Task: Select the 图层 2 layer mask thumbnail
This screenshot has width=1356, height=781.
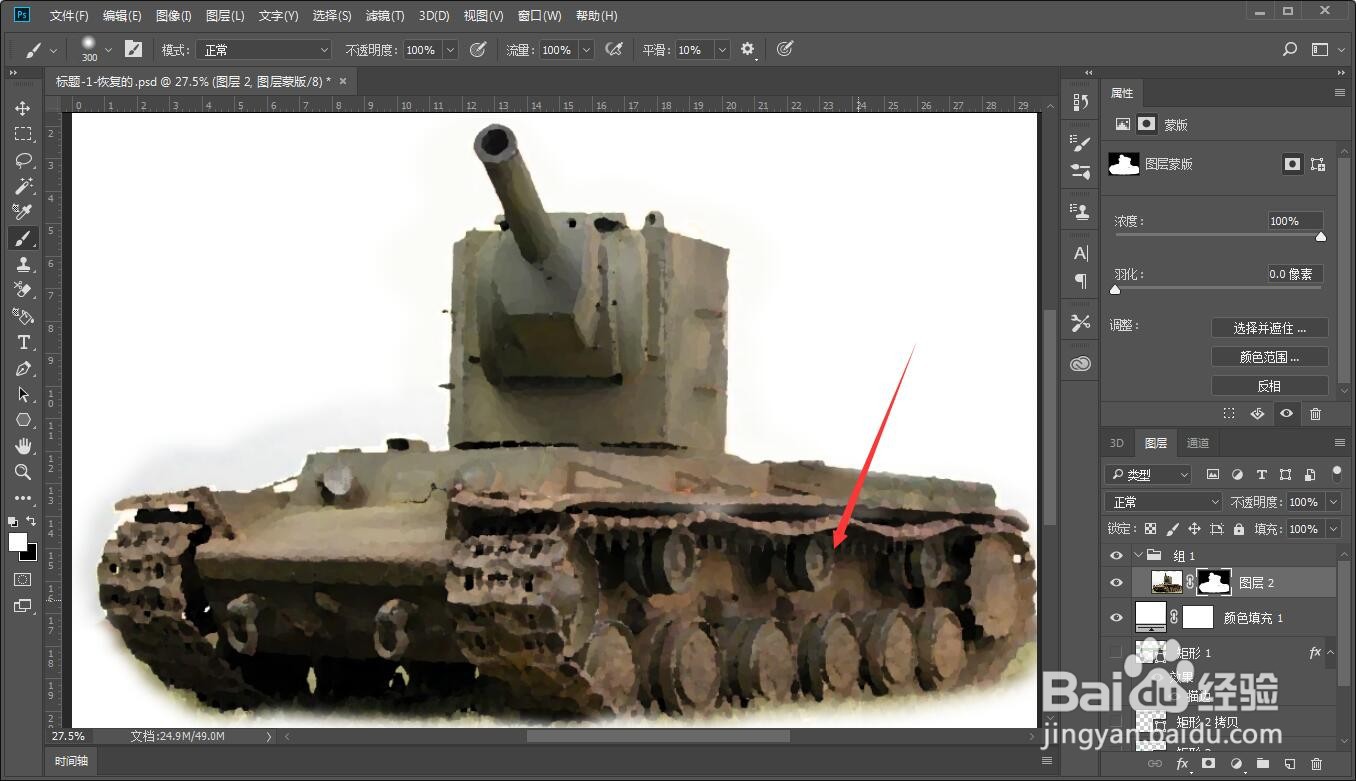Action: 1216,582
